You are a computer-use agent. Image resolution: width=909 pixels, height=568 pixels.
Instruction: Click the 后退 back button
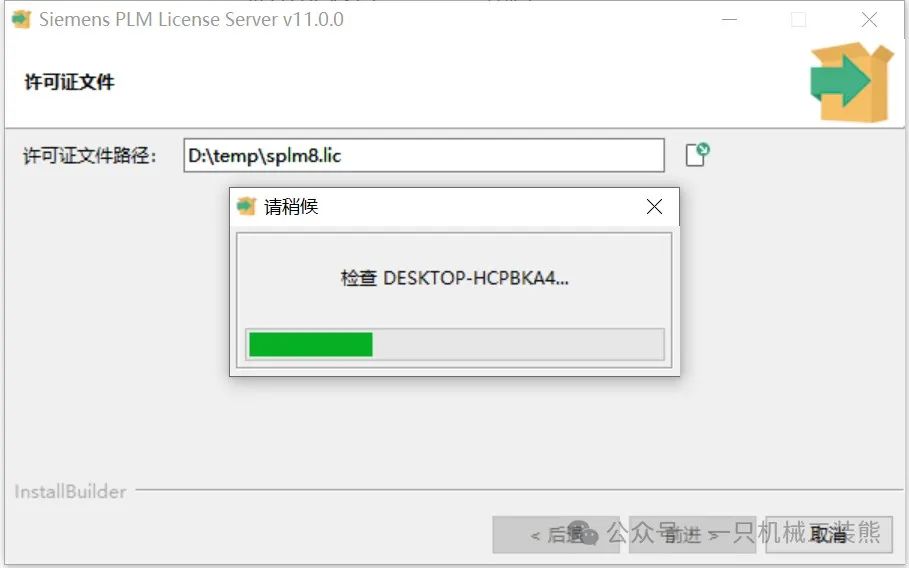pos(555,534)
